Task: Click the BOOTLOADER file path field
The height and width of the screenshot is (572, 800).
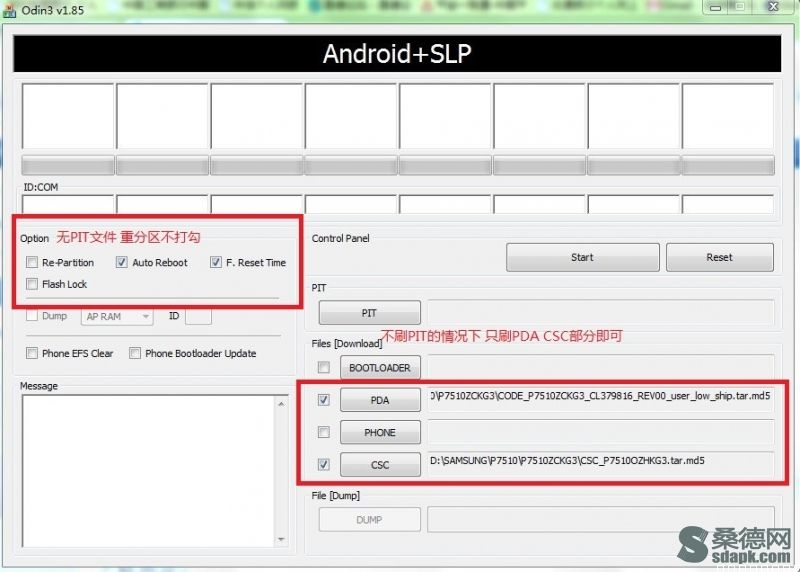Action: [601, 367]
